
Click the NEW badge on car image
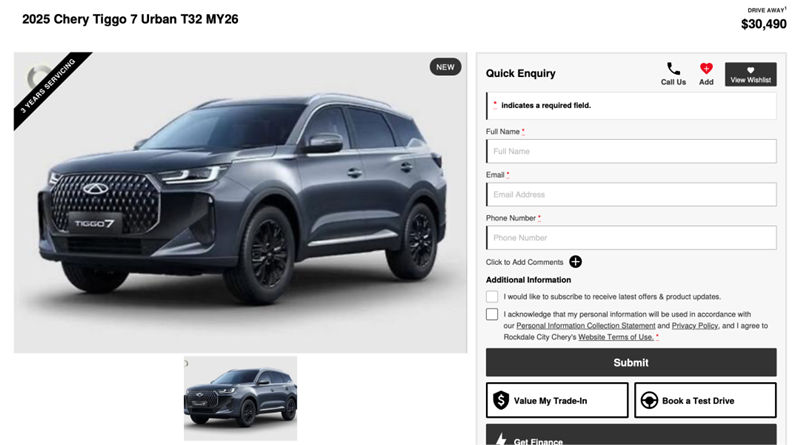coord(445,67)
